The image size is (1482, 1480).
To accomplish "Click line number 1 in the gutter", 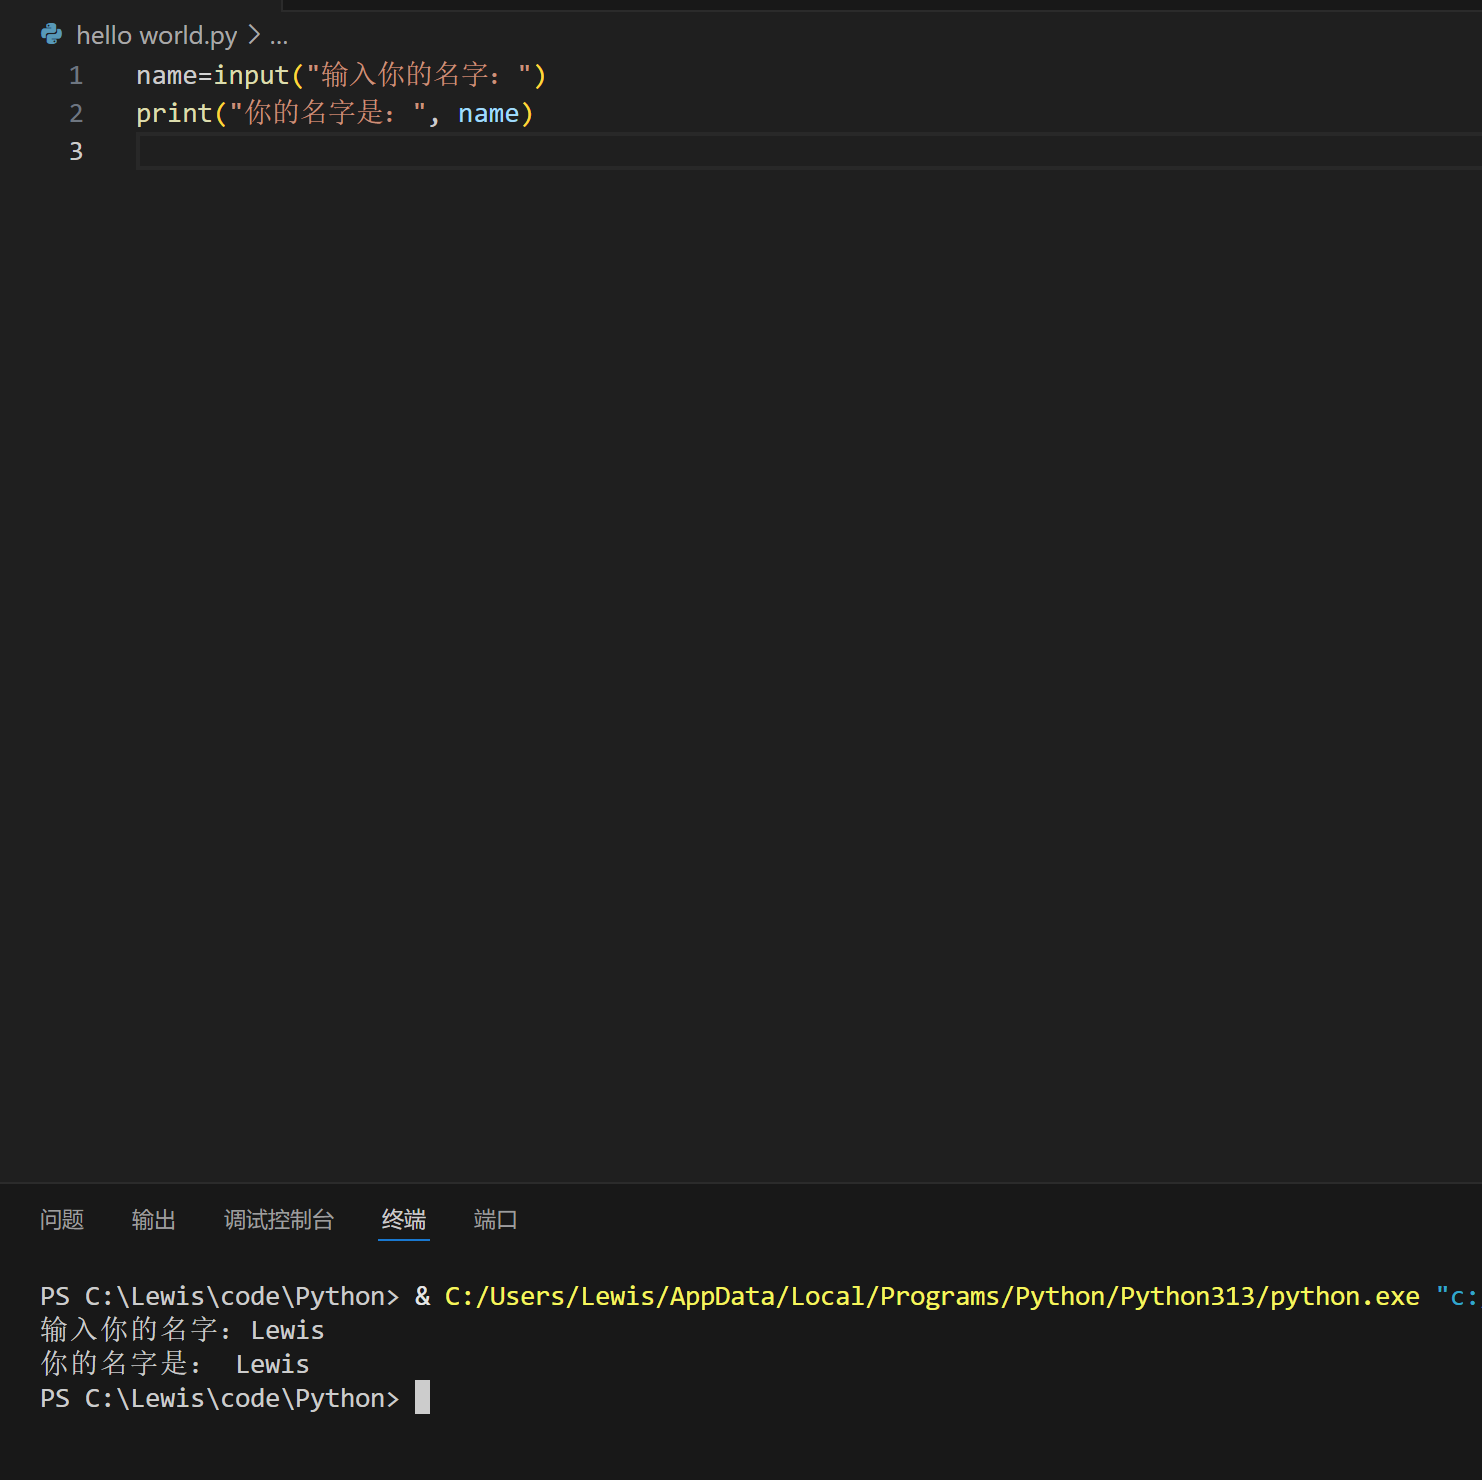I will tap(76, 76).
